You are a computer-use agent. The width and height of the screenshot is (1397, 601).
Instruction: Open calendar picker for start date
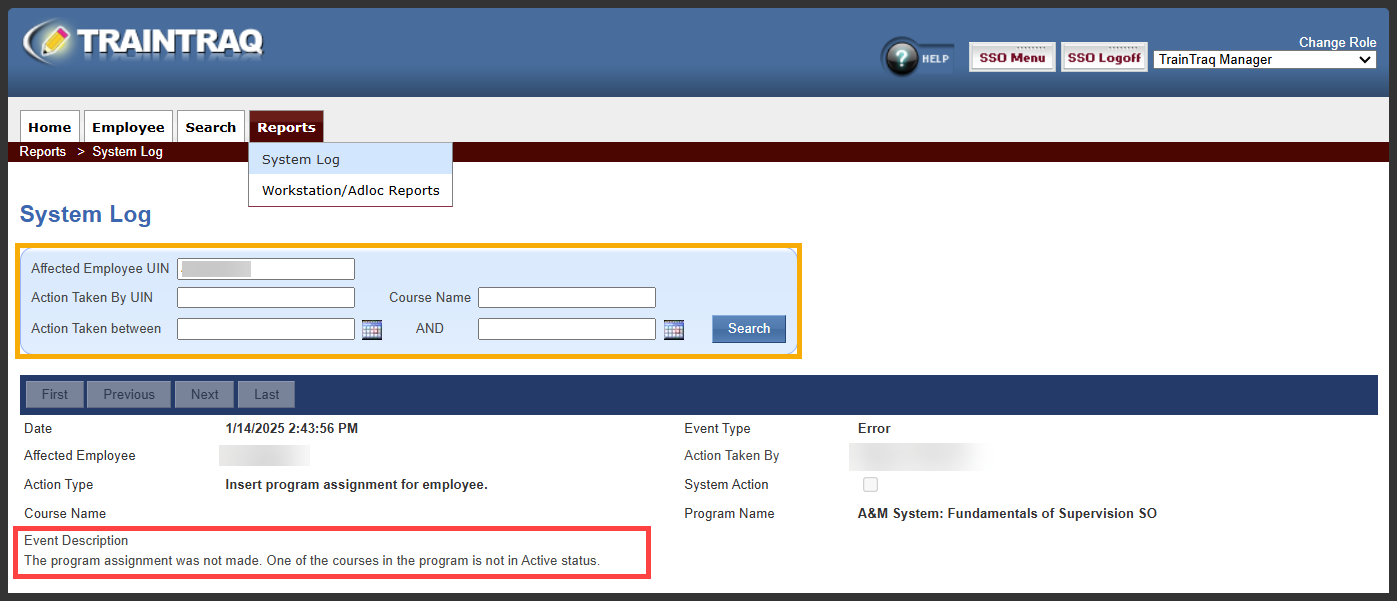point(372,329)
